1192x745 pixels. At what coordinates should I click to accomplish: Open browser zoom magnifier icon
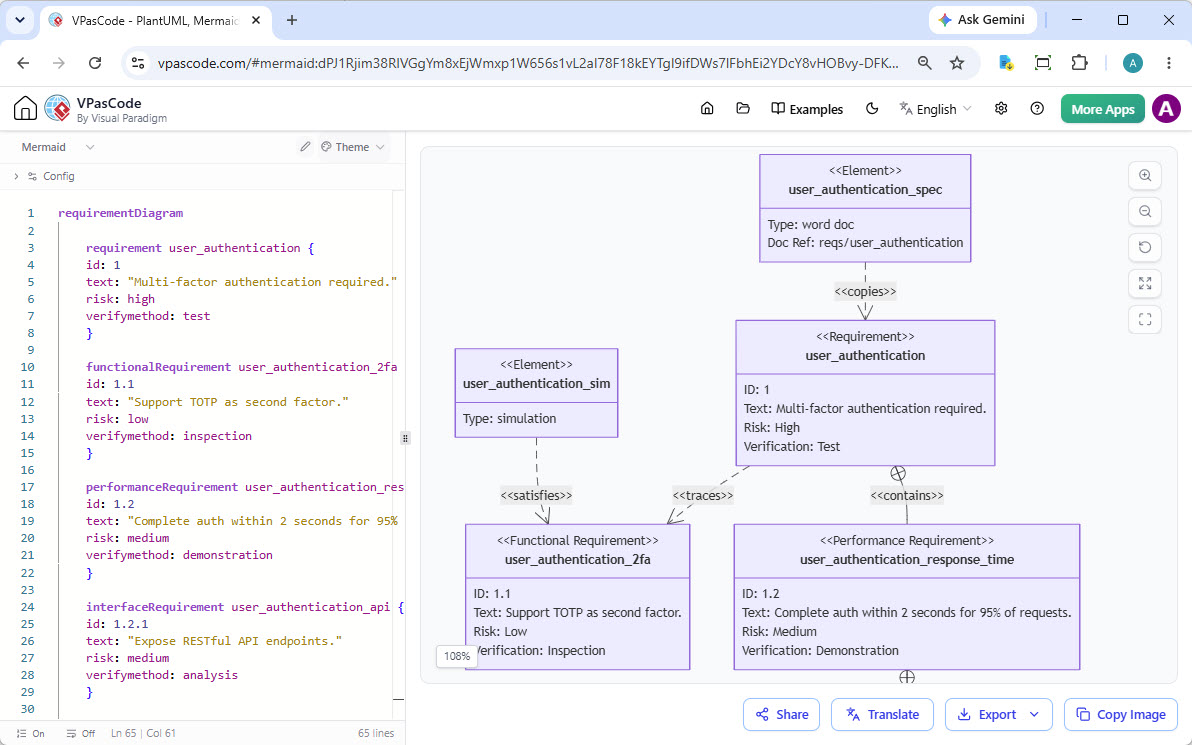click(924, 63)
